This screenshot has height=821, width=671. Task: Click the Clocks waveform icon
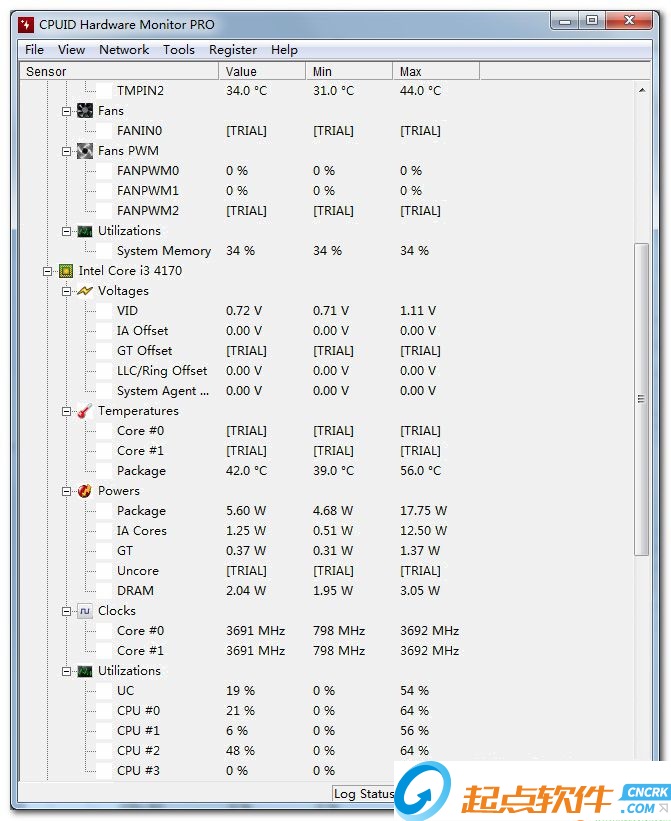pyautogui.click(x=85, y=611)
